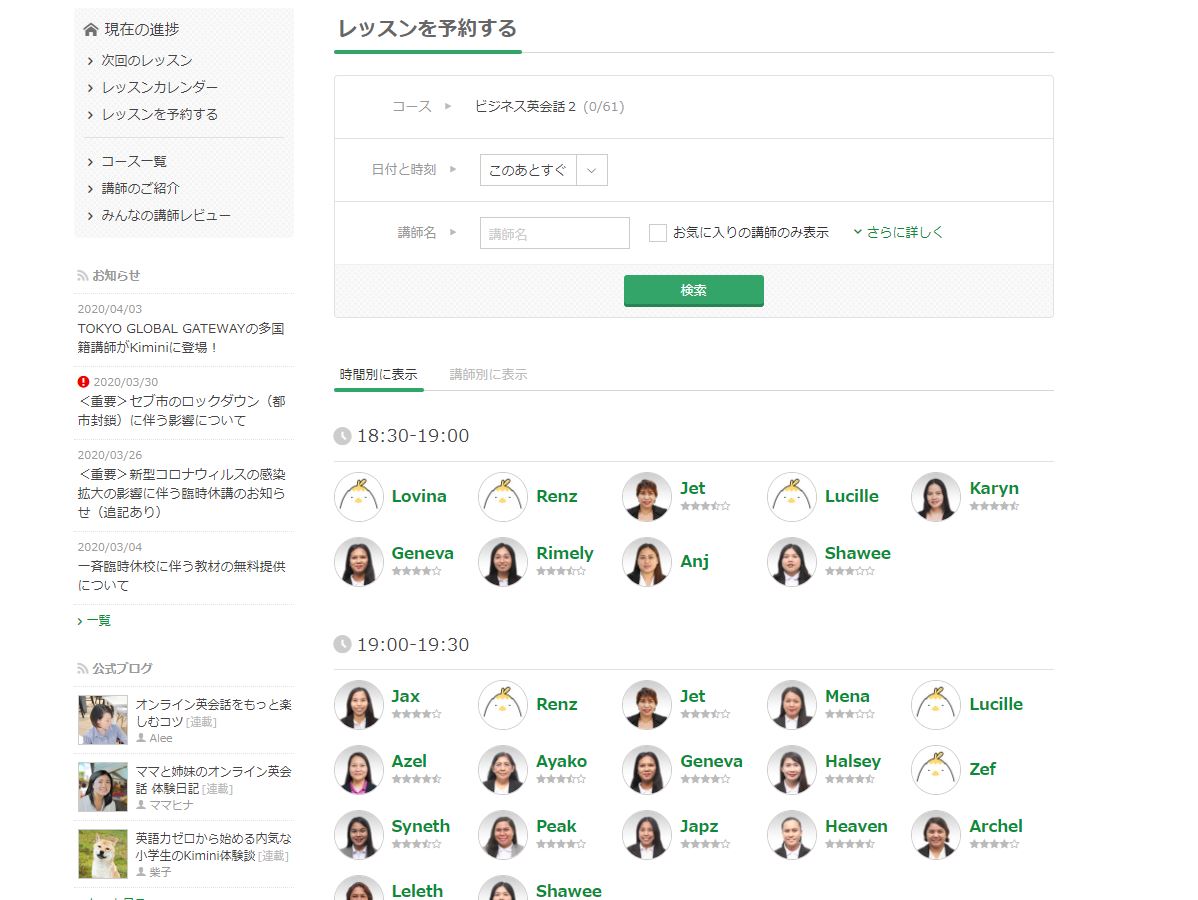Open コース一覧 in the sidebar
1198x900 pixels.
click(x=134, y=161)
